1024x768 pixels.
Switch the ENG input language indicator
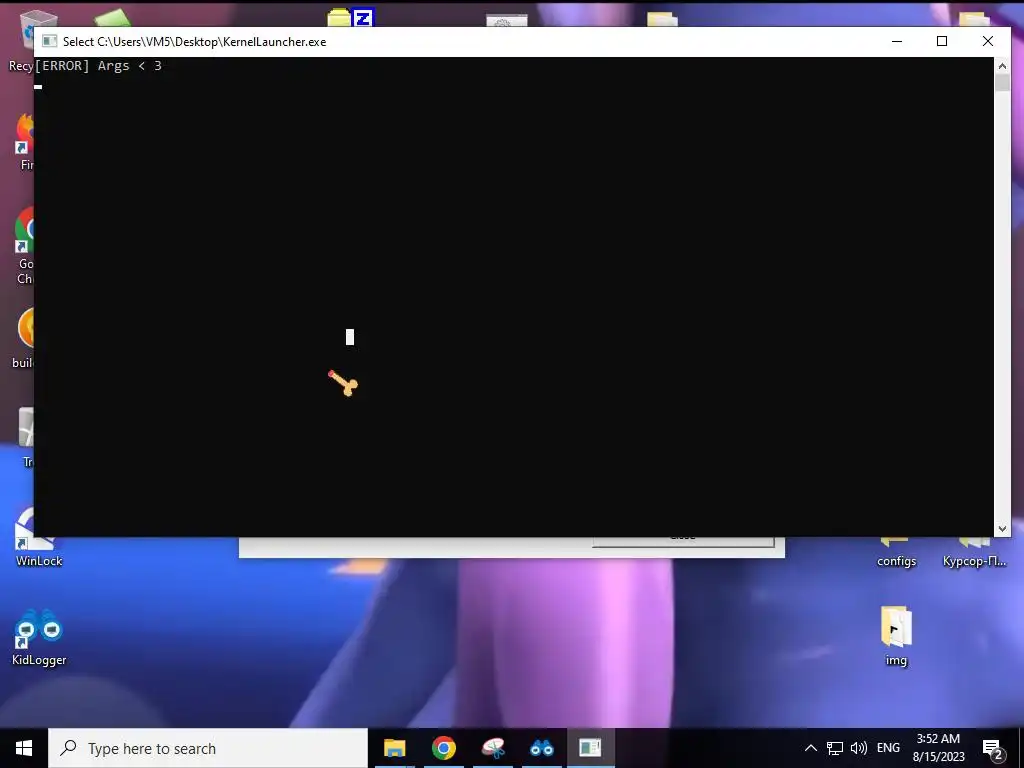pyautogui.click(x=888, y=748)
